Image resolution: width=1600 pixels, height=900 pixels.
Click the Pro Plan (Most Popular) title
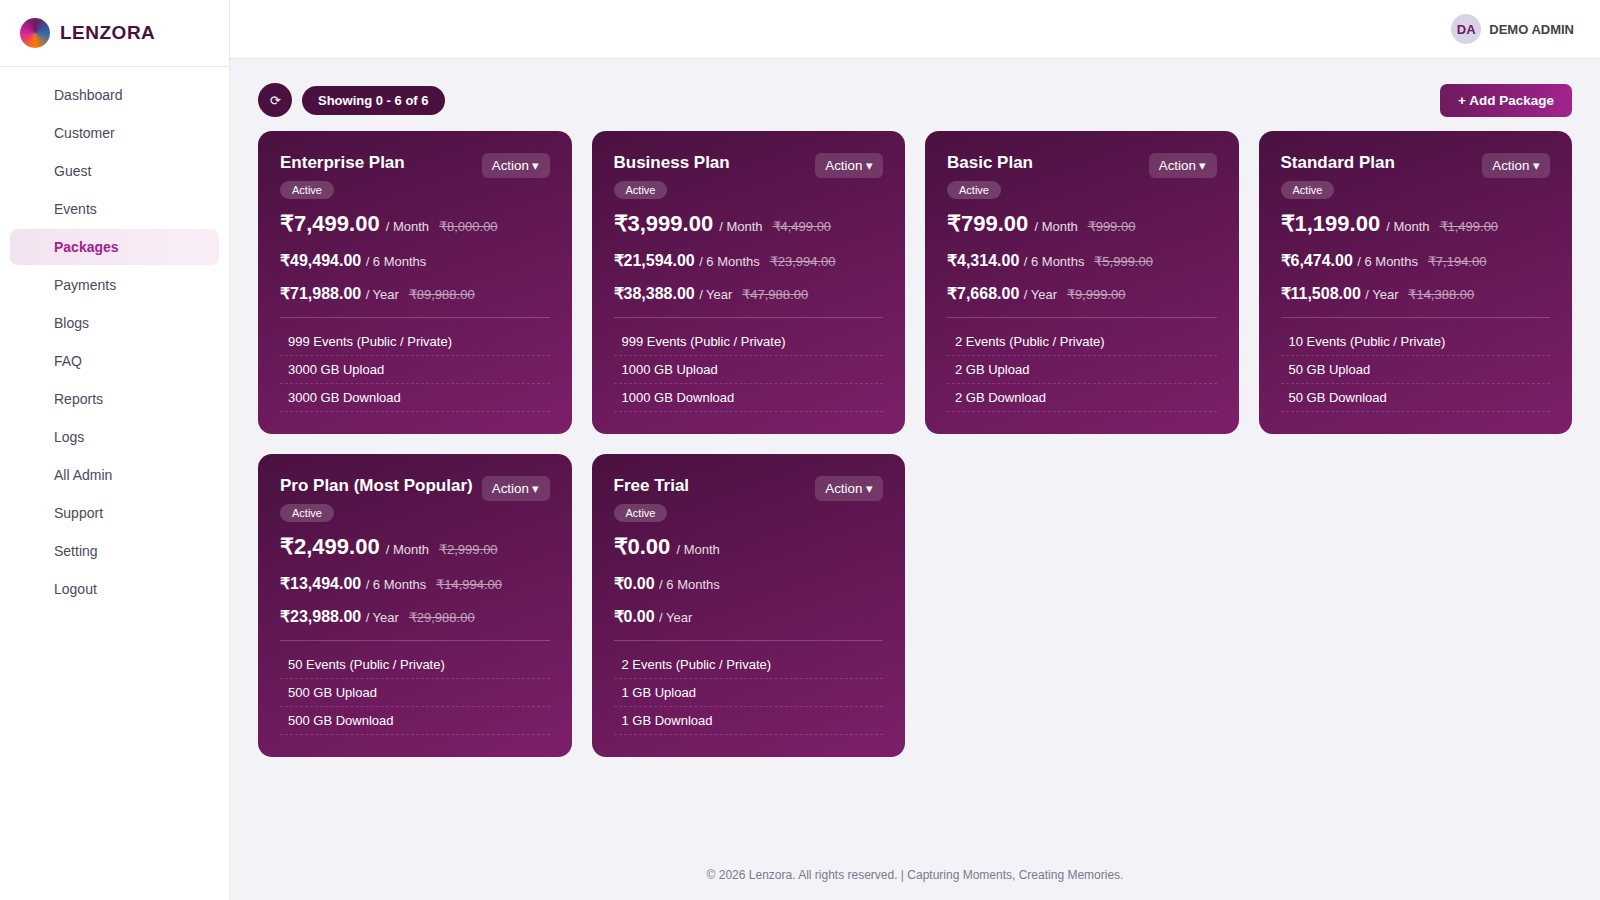tap(376, 485)
